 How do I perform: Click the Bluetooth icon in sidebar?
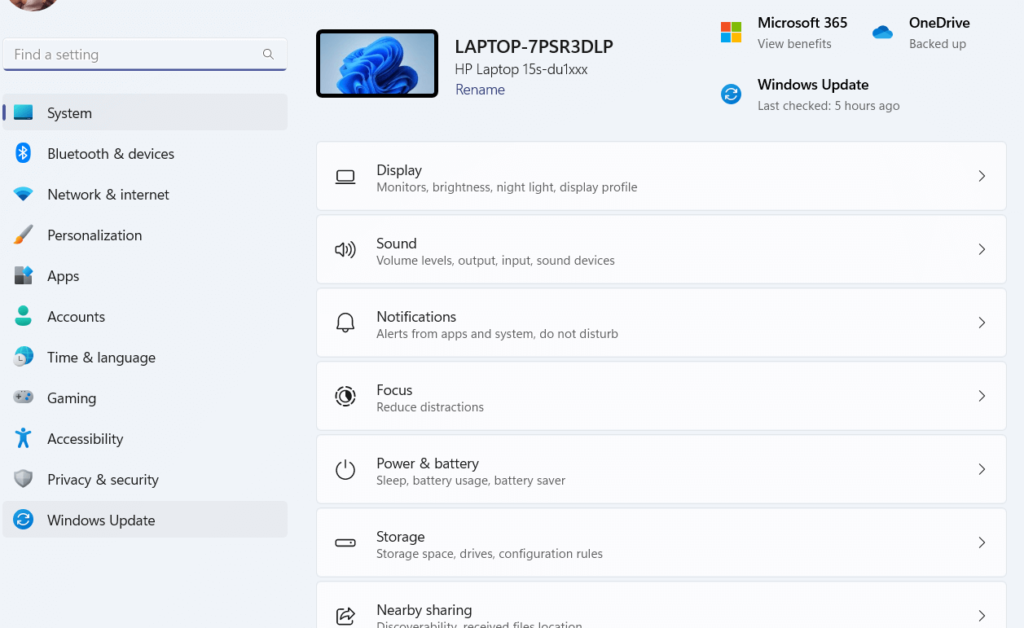click(24, 153)
